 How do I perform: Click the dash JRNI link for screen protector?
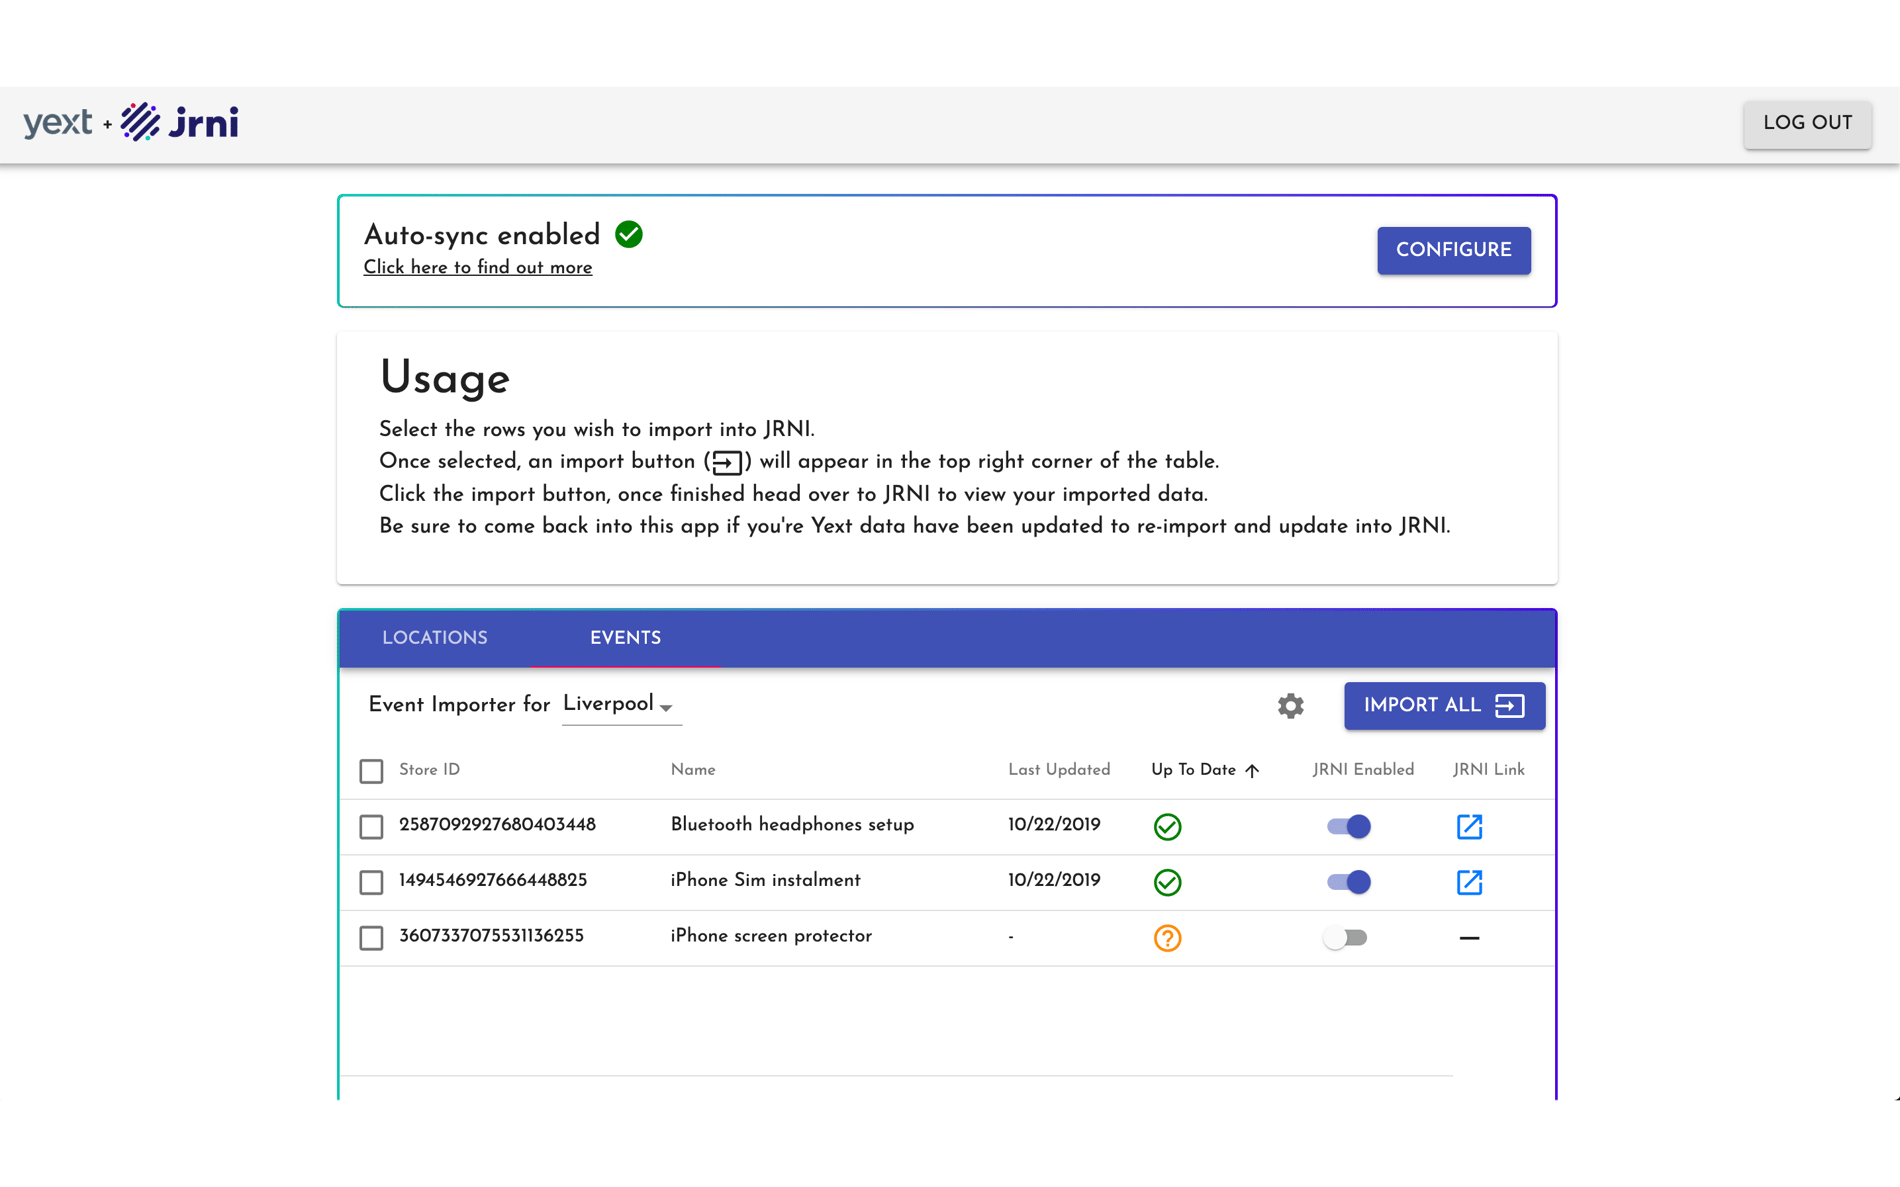[1469, 938]
